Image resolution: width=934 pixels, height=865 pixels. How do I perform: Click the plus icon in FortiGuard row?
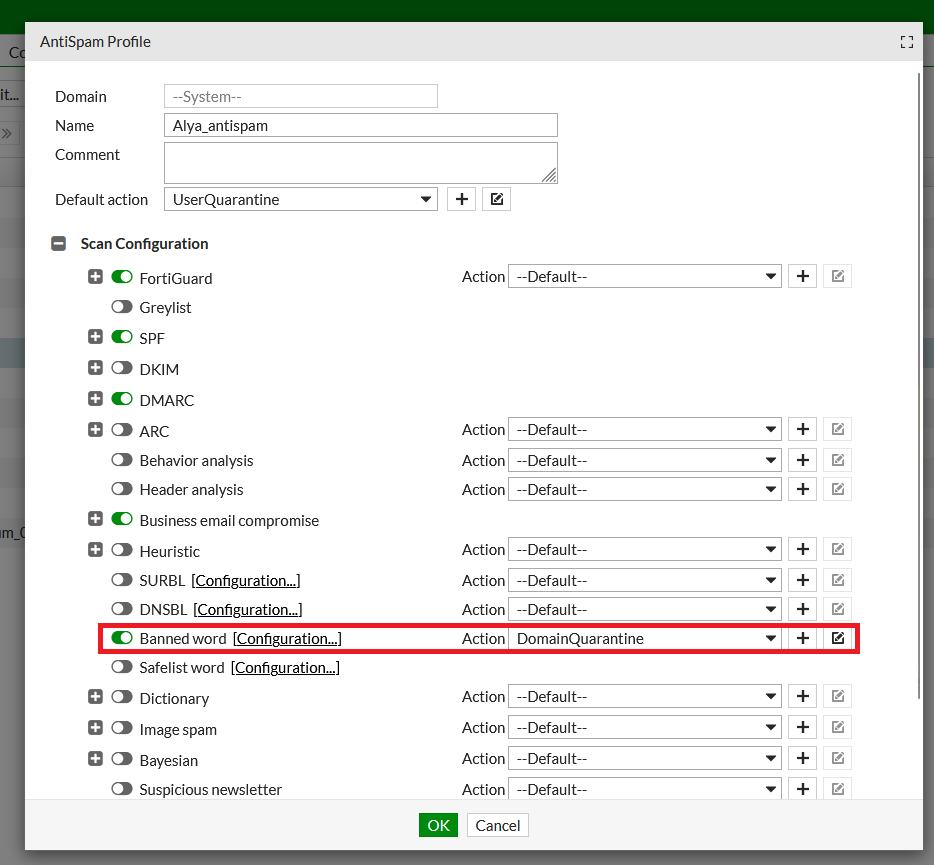[x=802, y=277]
